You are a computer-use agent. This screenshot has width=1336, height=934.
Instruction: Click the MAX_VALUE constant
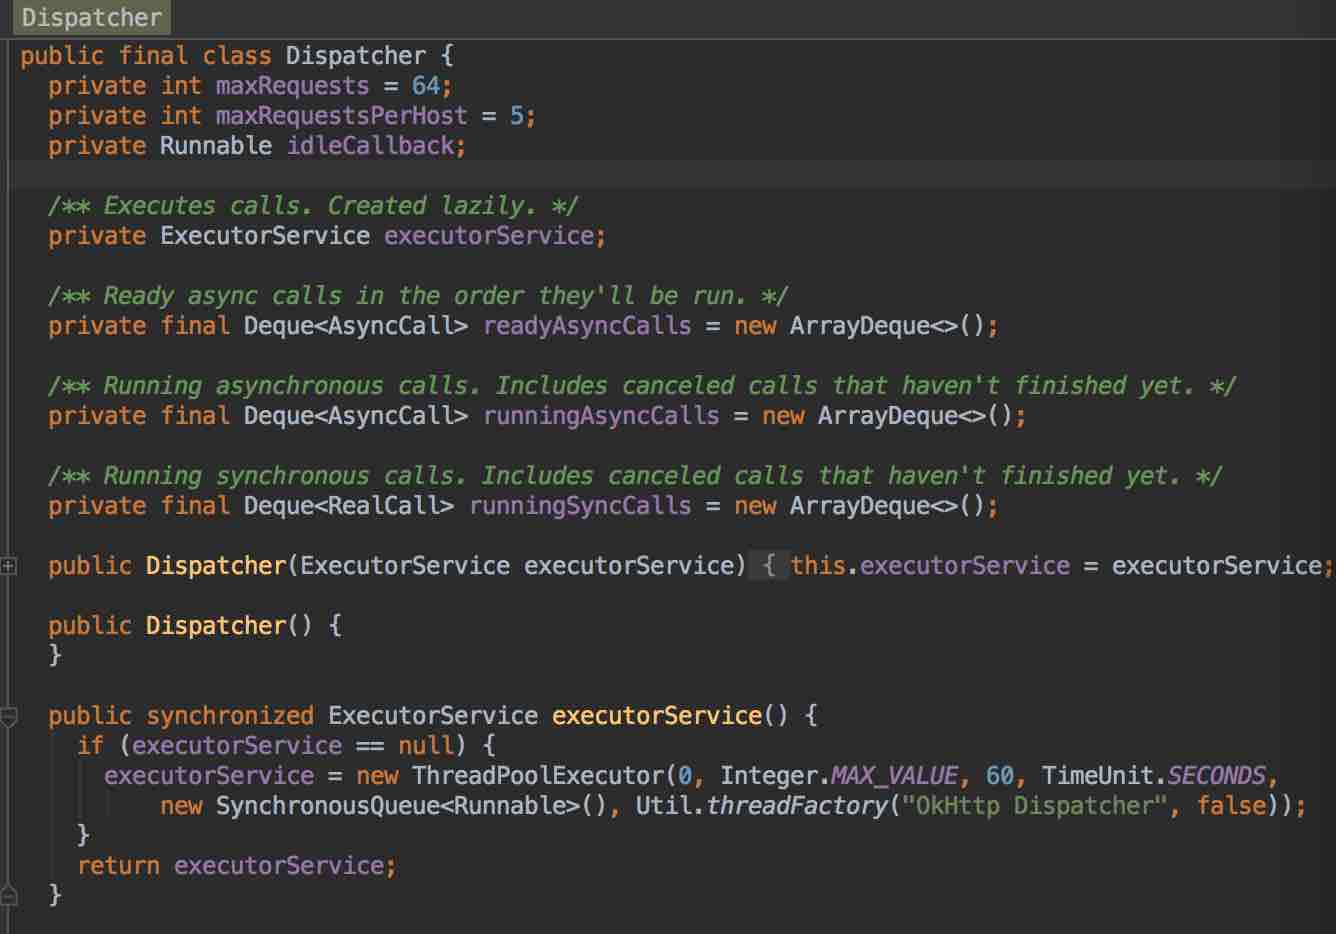[895, 776]
